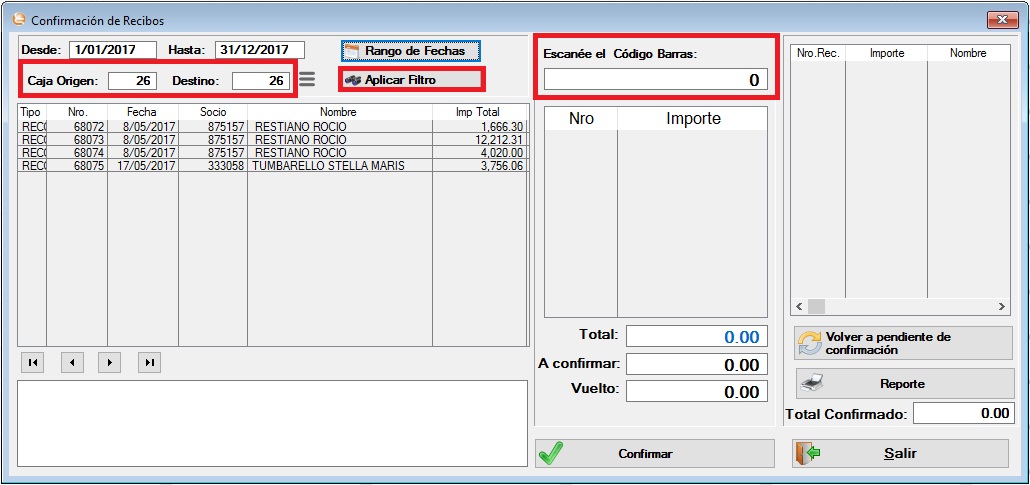Click the barcode scan input field
1030x485 pixels.
(655, 80)
